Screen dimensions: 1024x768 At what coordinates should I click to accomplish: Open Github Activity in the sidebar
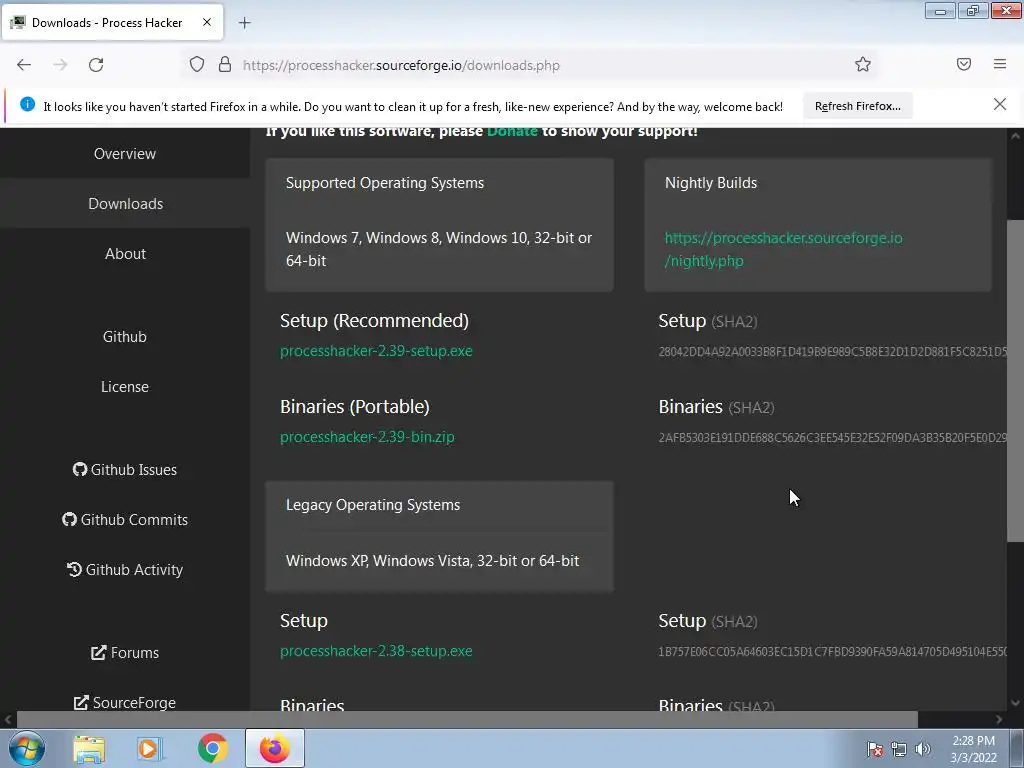point(125,569)
